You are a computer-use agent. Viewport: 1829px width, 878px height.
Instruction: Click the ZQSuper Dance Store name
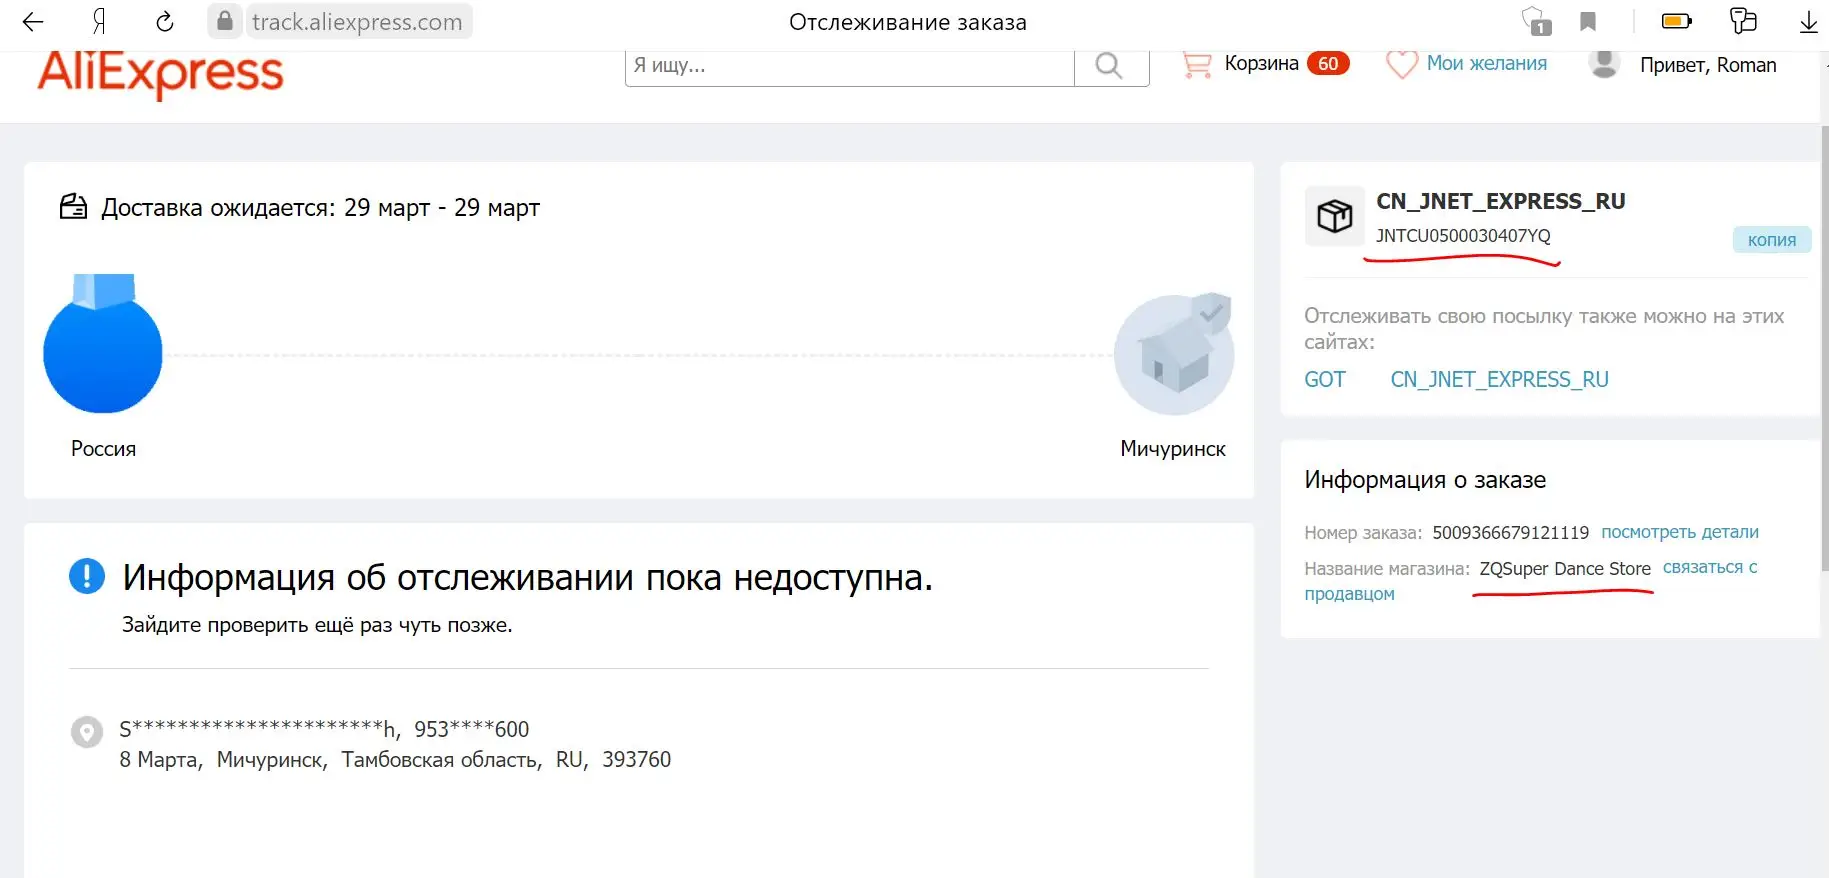click(x=1565, y=569)
